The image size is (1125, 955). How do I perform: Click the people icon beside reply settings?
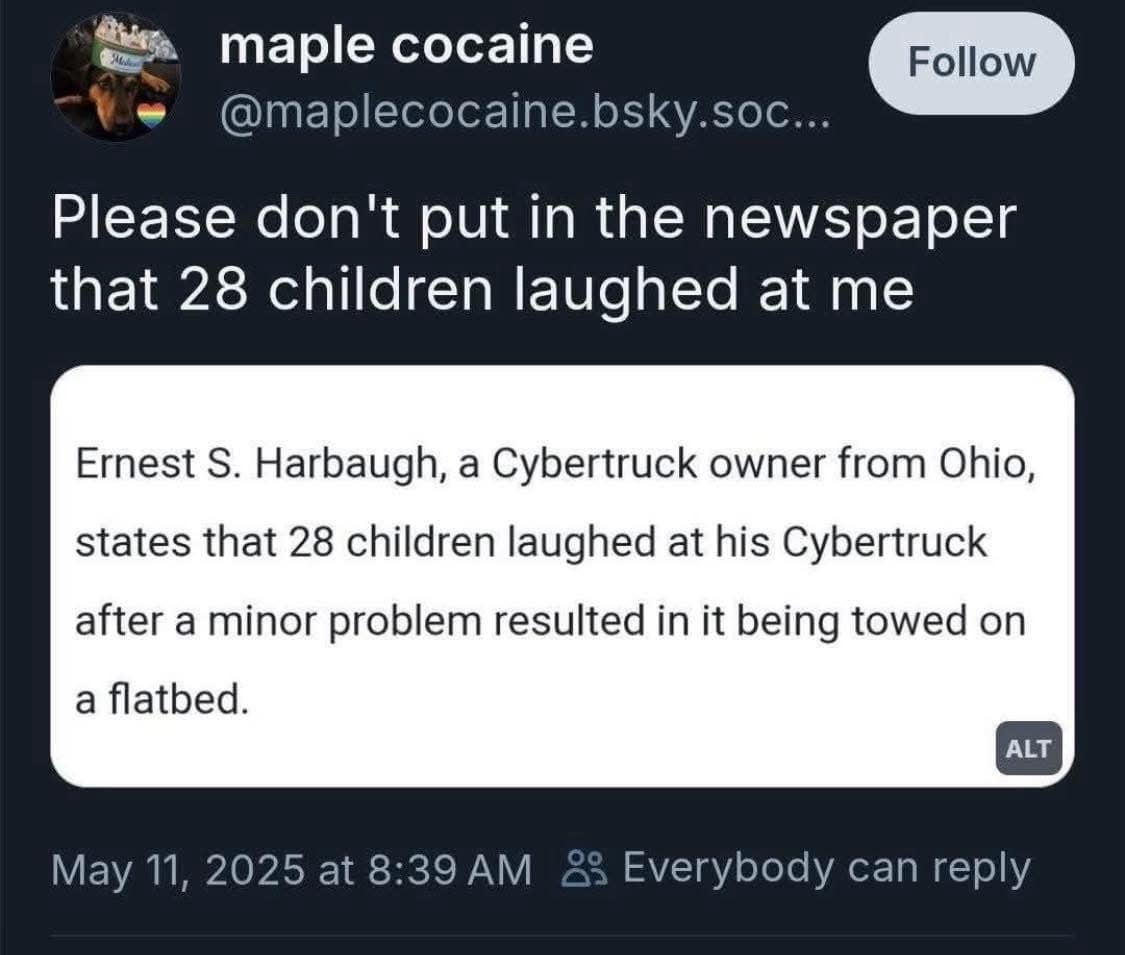point(587,868)
